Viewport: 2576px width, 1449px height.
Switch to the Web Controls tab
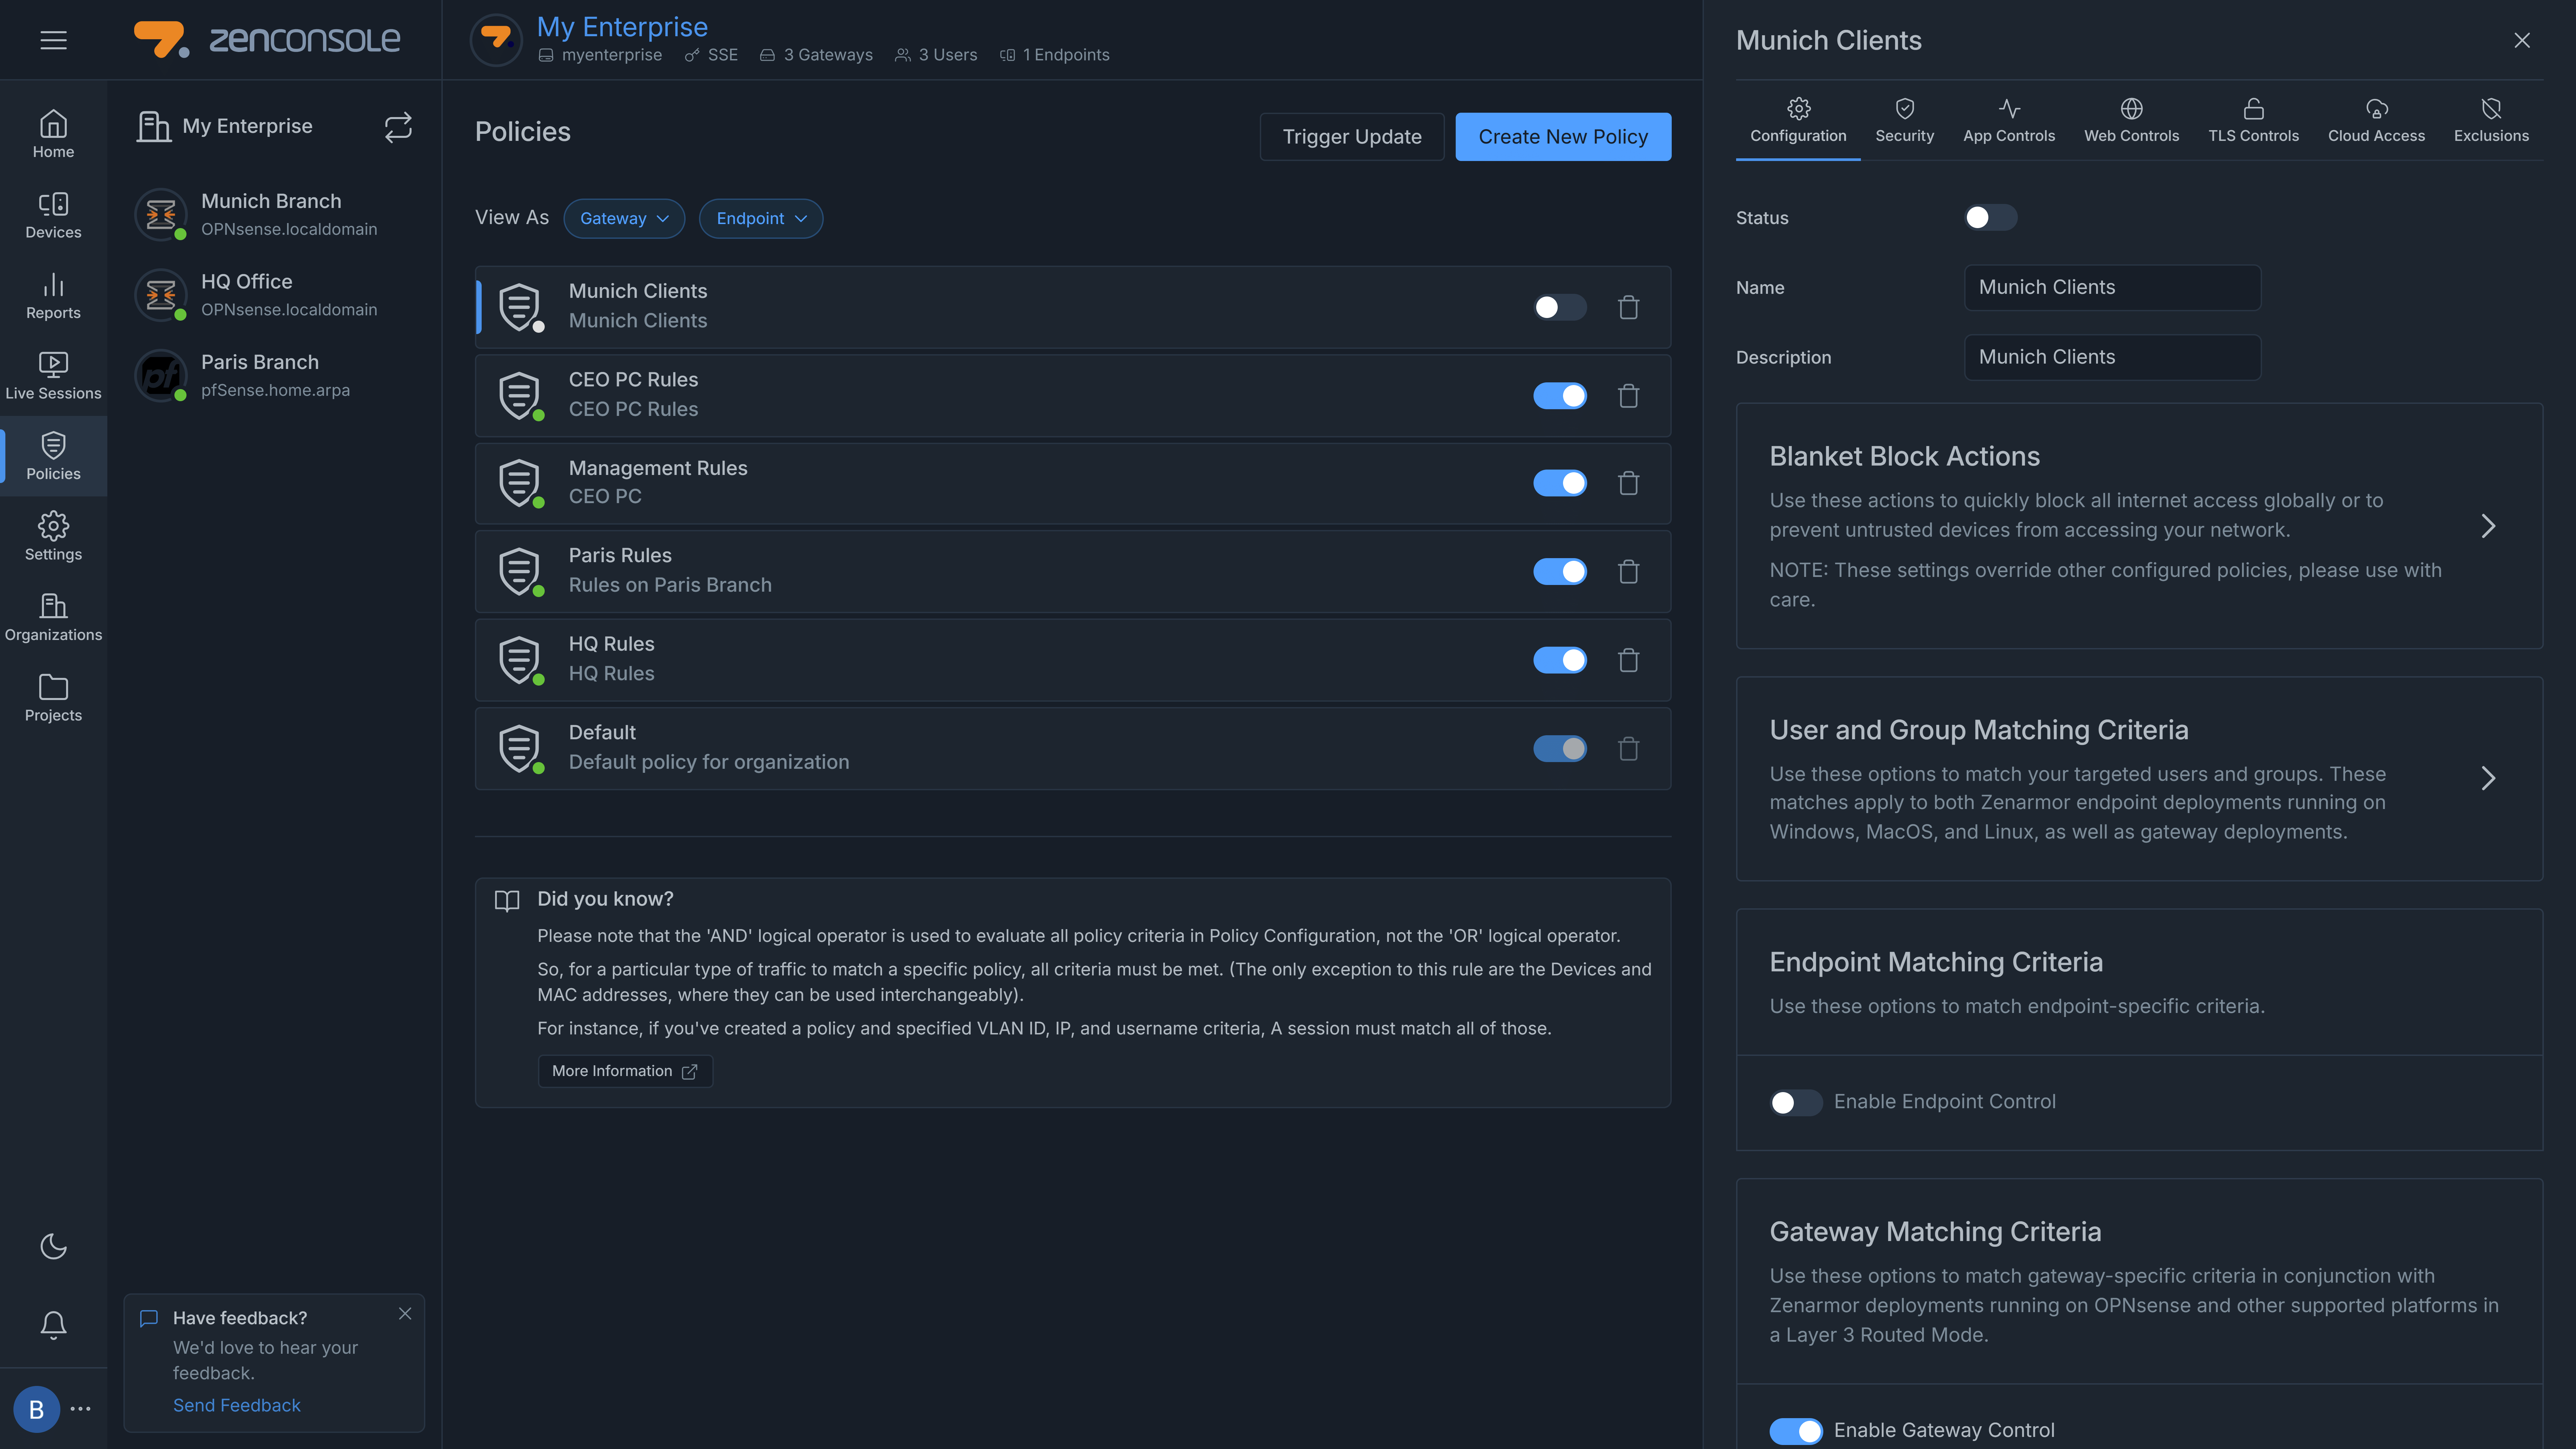point(2131,121)
